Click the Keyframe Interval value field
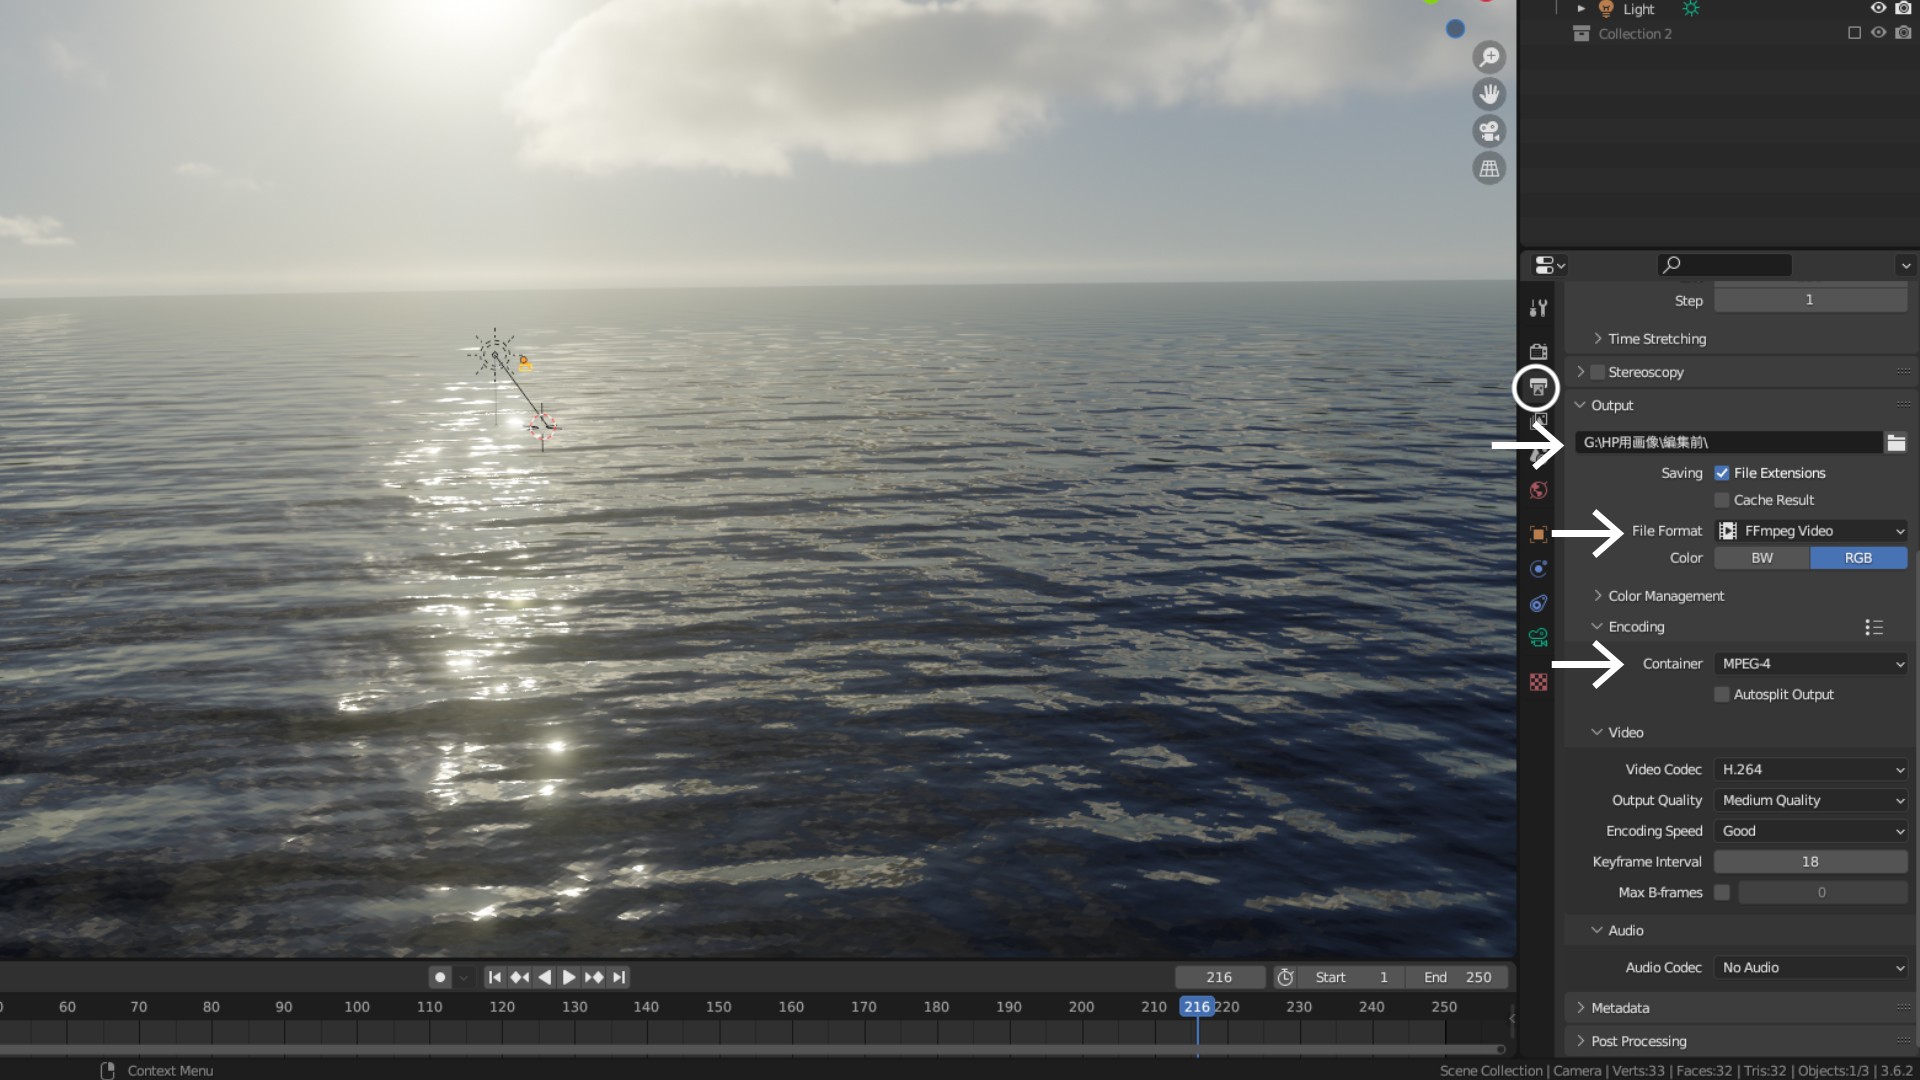This screenshot has width=1920, height=1080. click(1810, 862)
